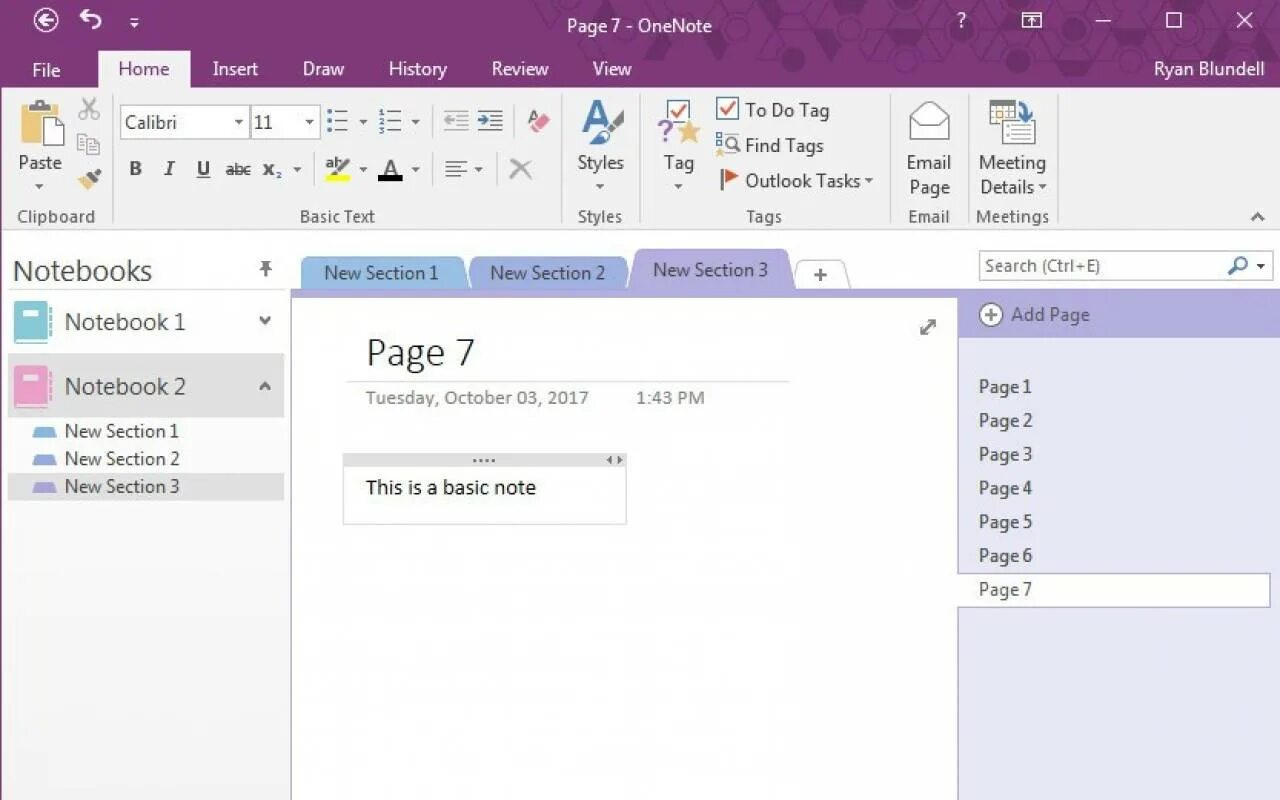1280x800 pixels.
Task: Open the Insert ribbon tab
Action: pos(235,69)
